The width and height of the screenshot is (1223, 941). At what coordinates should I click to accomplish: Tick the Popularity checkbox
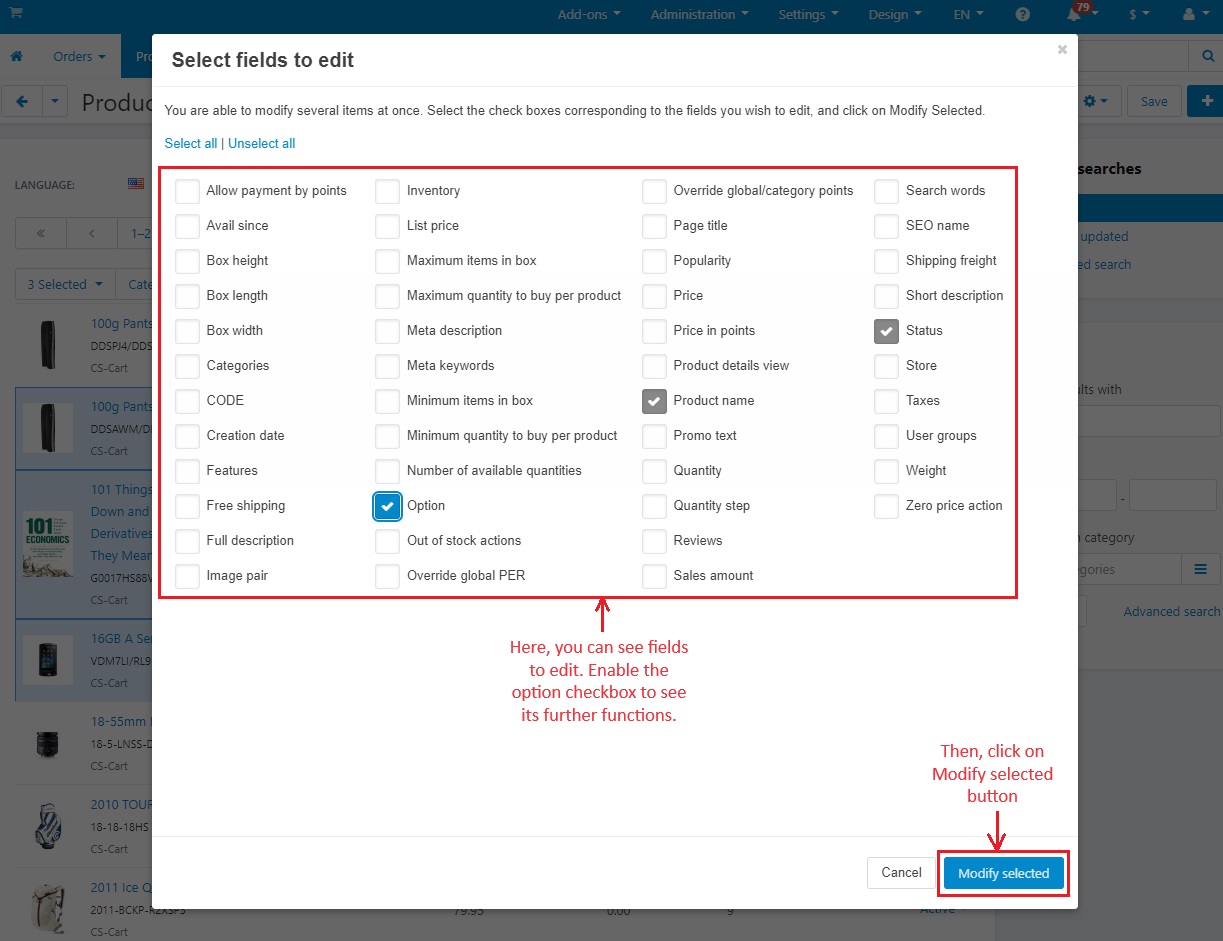point(654,261)
